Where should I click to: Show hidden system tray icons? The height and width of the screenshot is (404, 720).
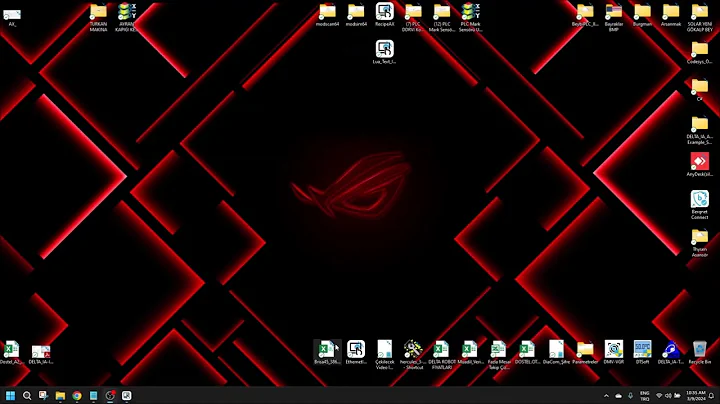[606, 396]
